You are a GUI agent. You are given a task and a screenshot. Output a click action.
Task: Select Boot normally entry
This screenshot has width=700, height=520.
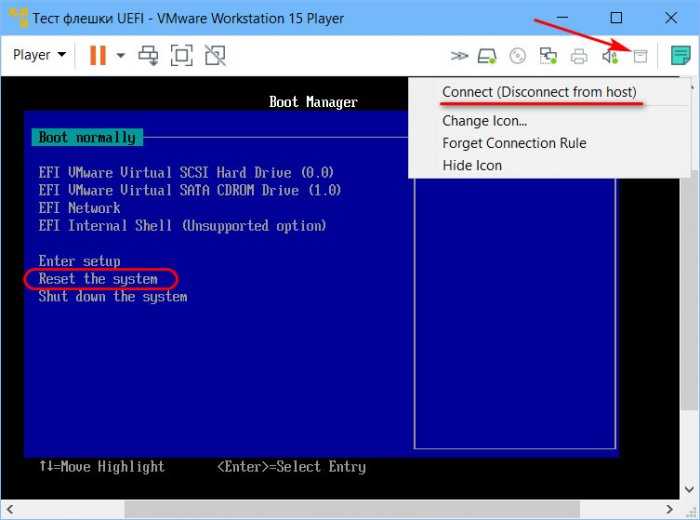pos(88,137)
